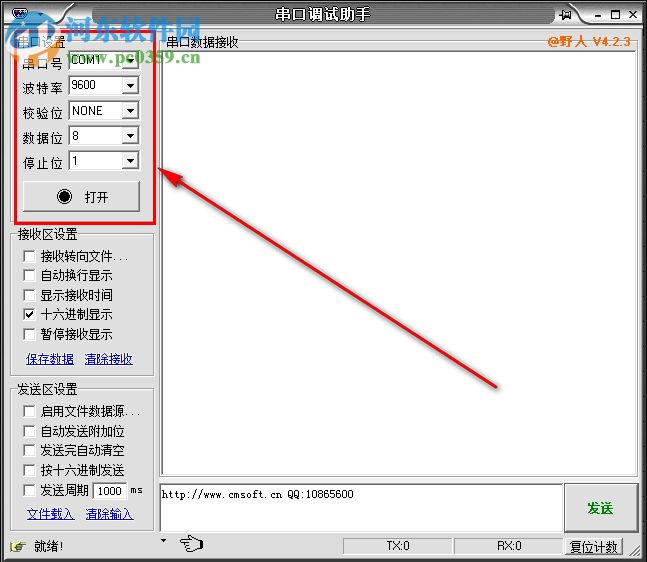Maximize the 串口调试助手 window
The image size is (647, 562).
coord(615,15)
